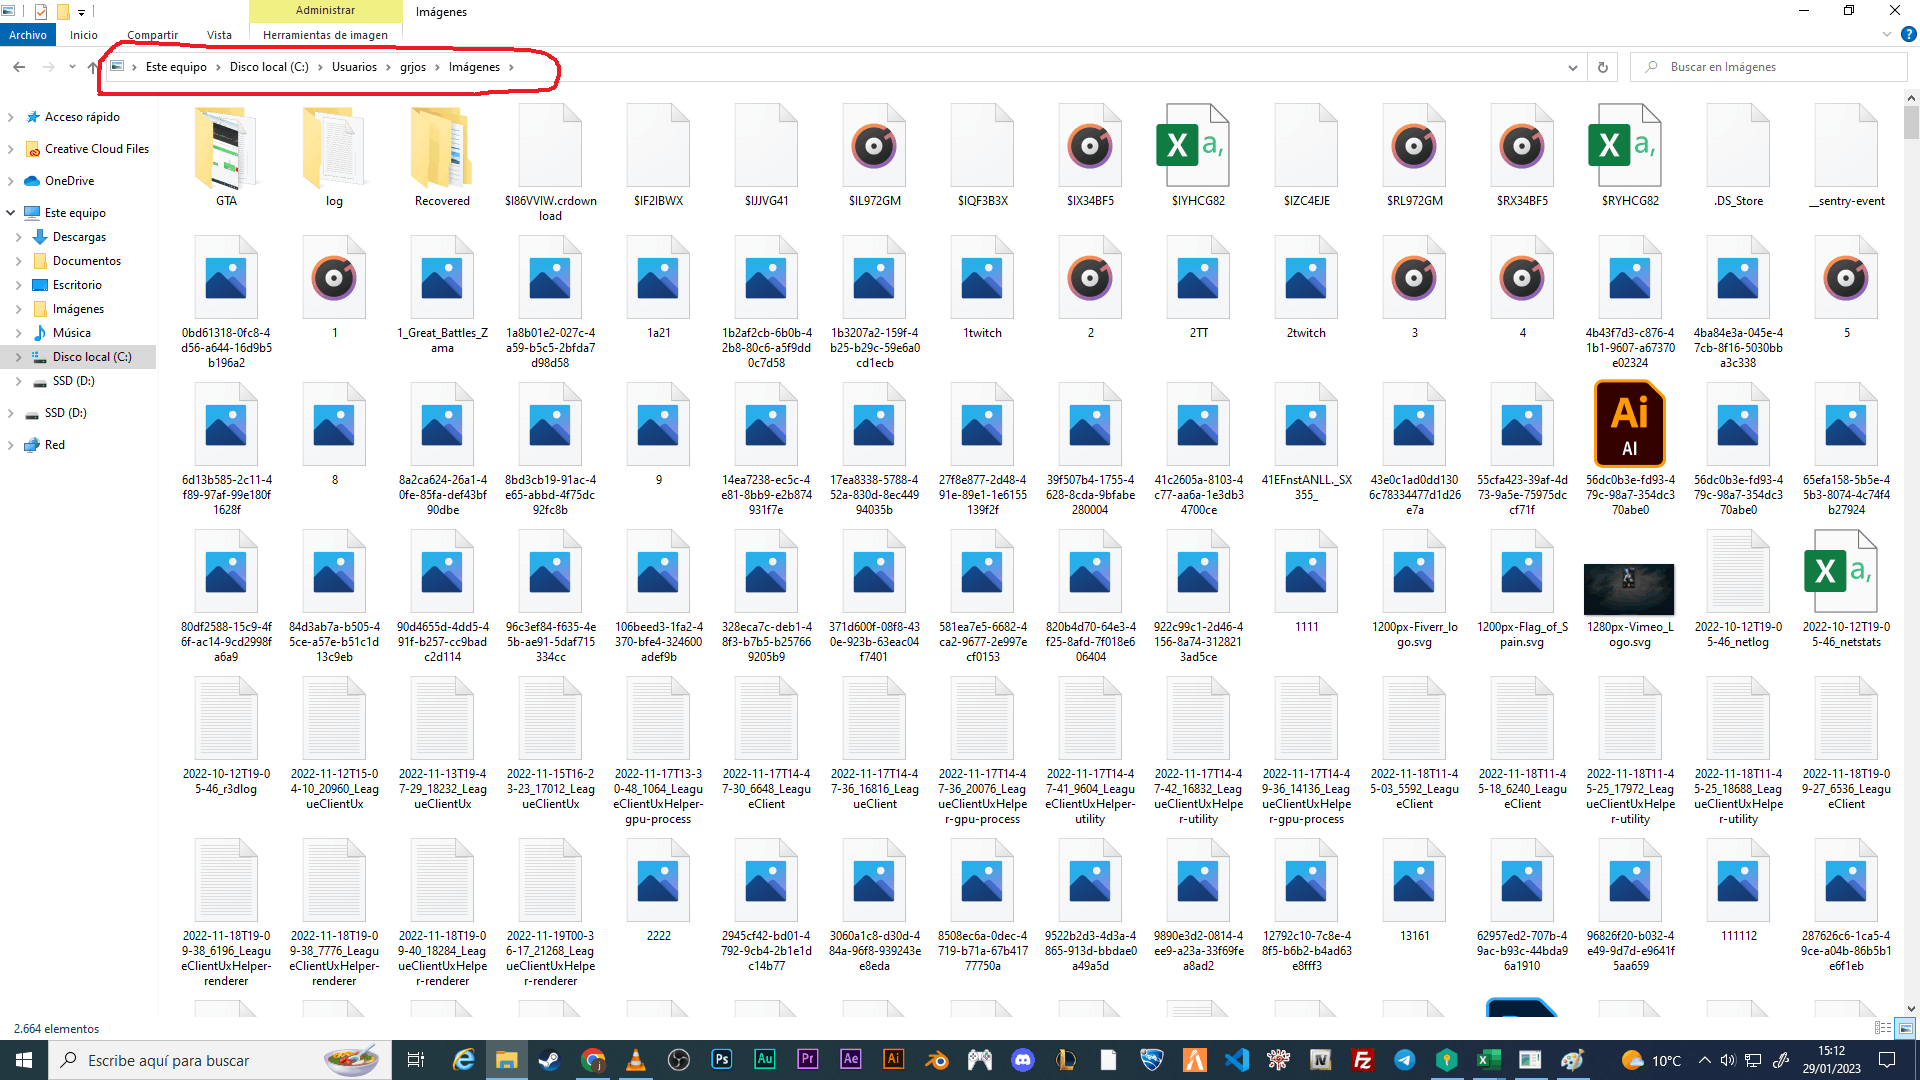Collapse the Este equipo tree node
Screen dimensions: 1920x1080
10,213
